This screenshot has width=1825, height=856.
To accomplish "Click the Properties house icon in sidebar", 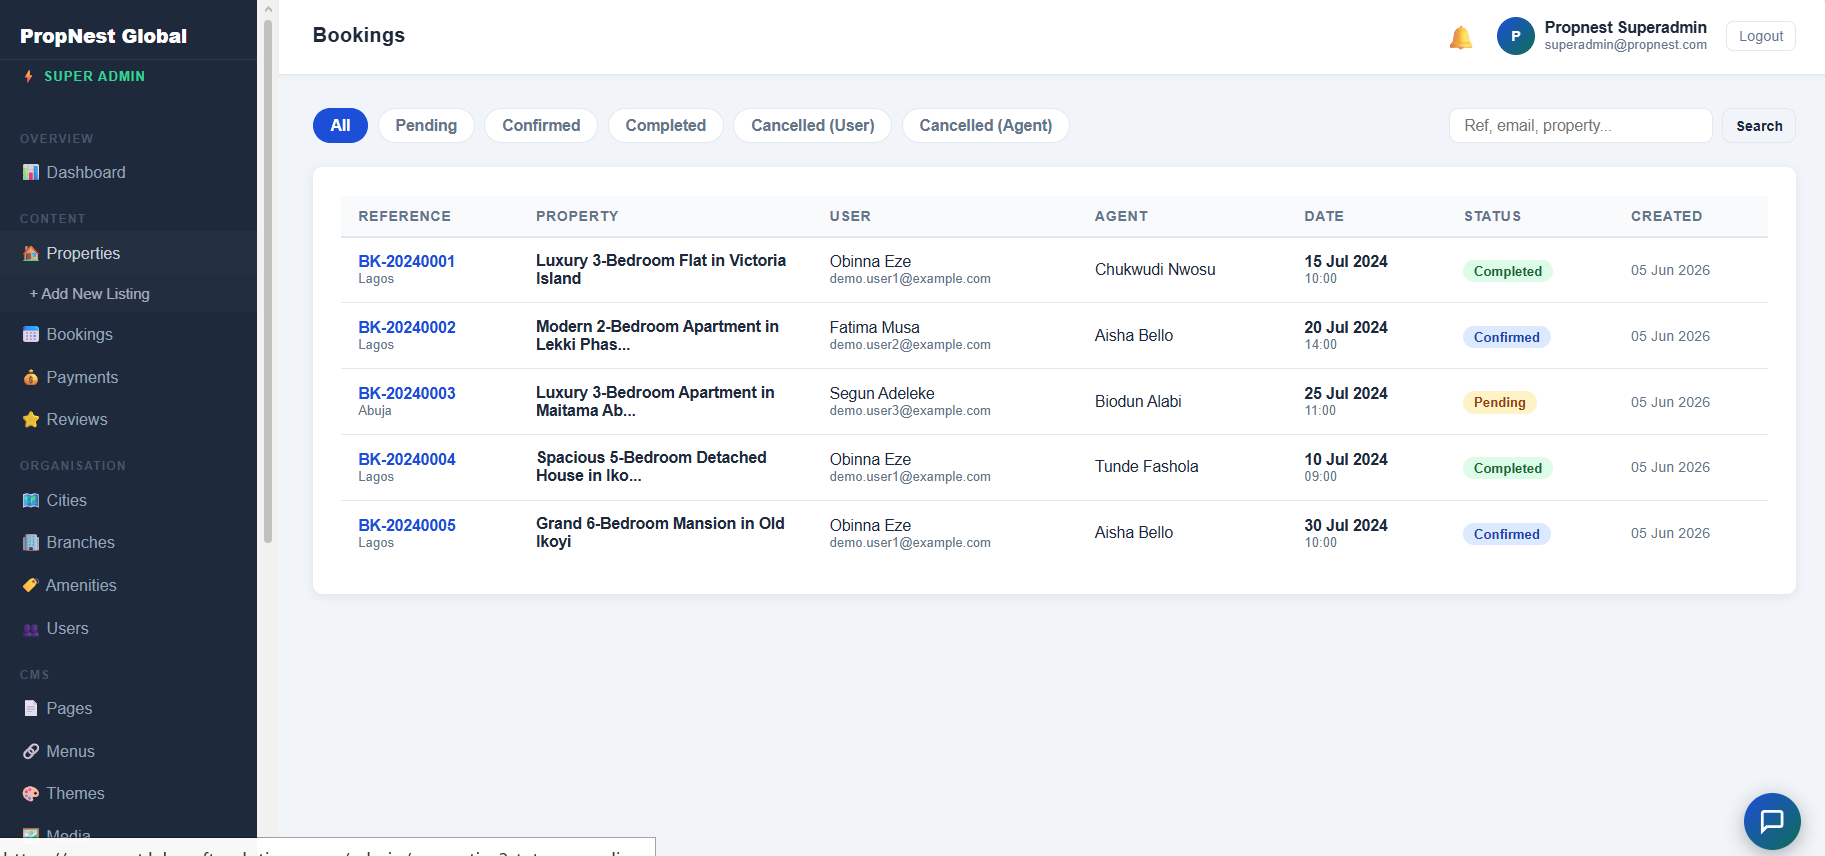I will 31,253.
